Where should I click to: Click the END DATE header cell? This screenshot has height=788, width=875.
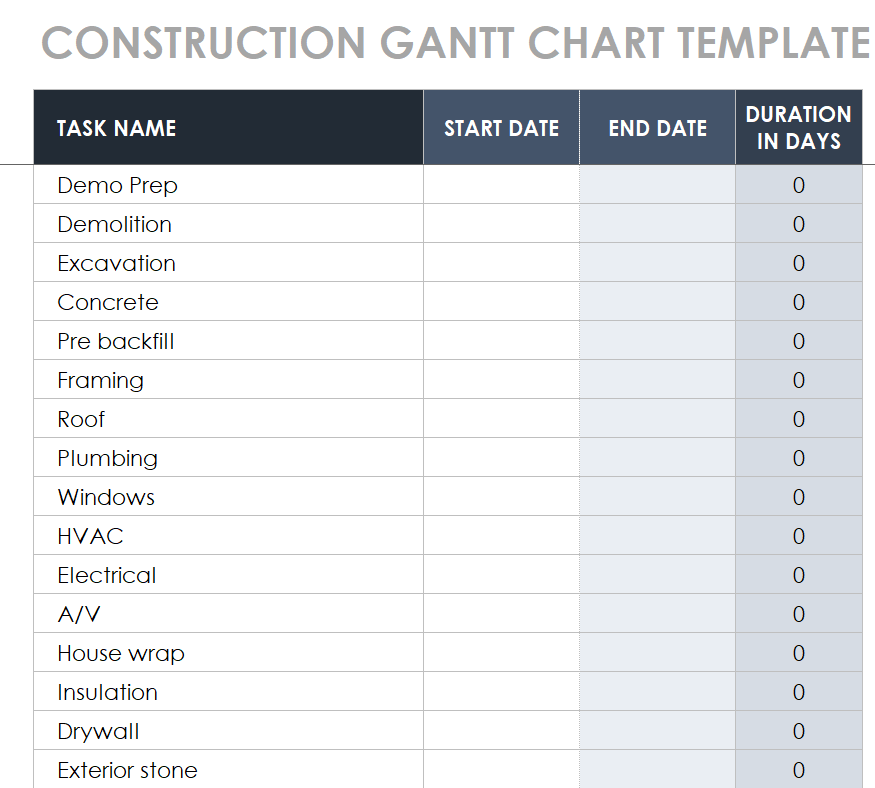657,128
